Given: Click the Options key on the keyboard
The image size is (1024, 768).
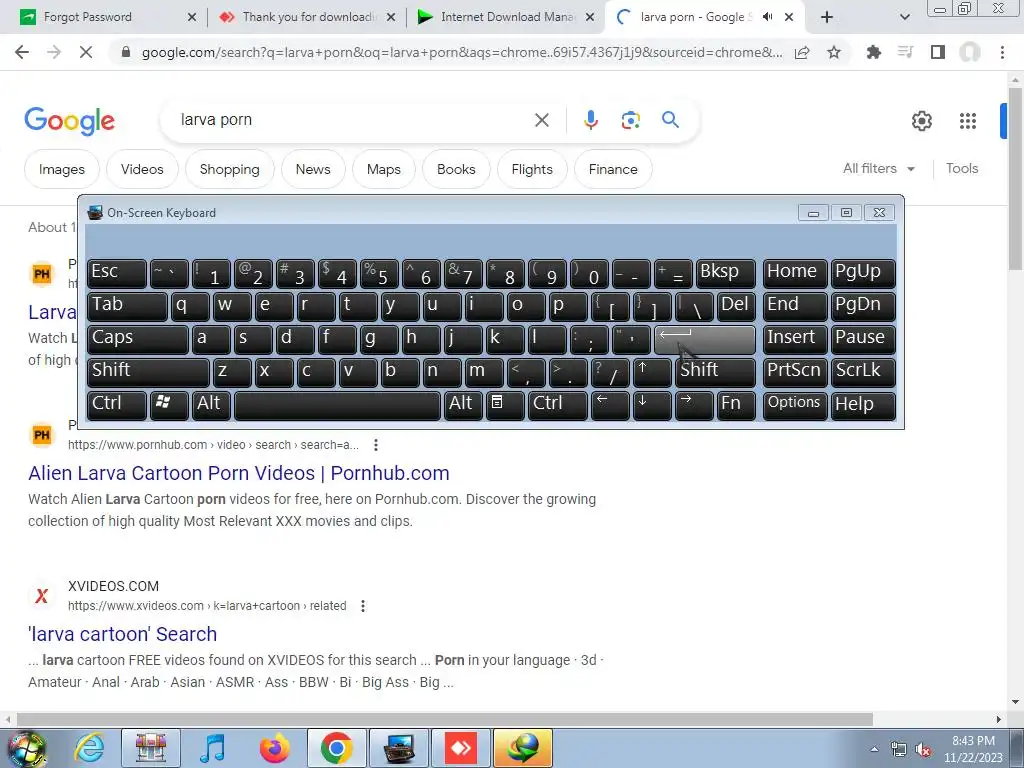Looking at the screenshot, I should (795, 404).
